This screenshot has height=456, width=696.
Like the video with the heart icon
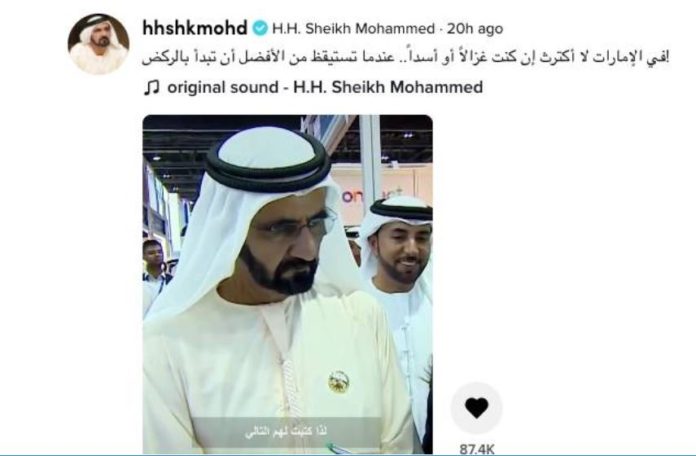pyautogui.click(x=477, y=408)
